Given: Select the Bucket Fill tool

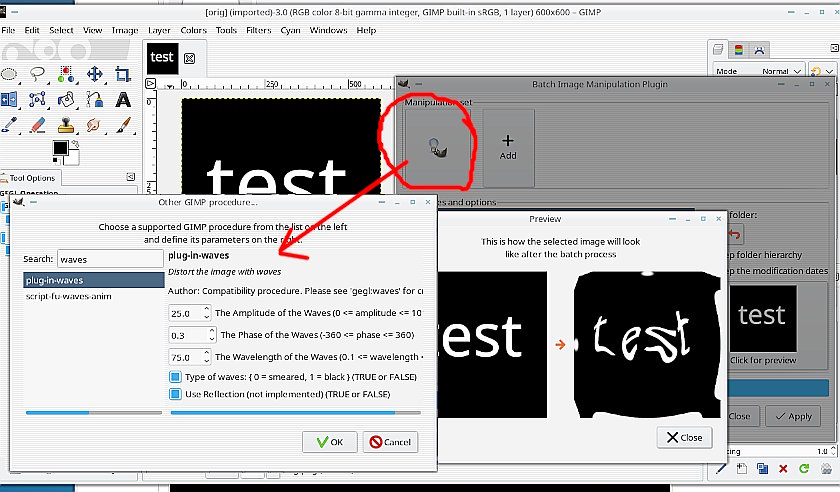Looking at the screenshot, I should coord(66,100).
